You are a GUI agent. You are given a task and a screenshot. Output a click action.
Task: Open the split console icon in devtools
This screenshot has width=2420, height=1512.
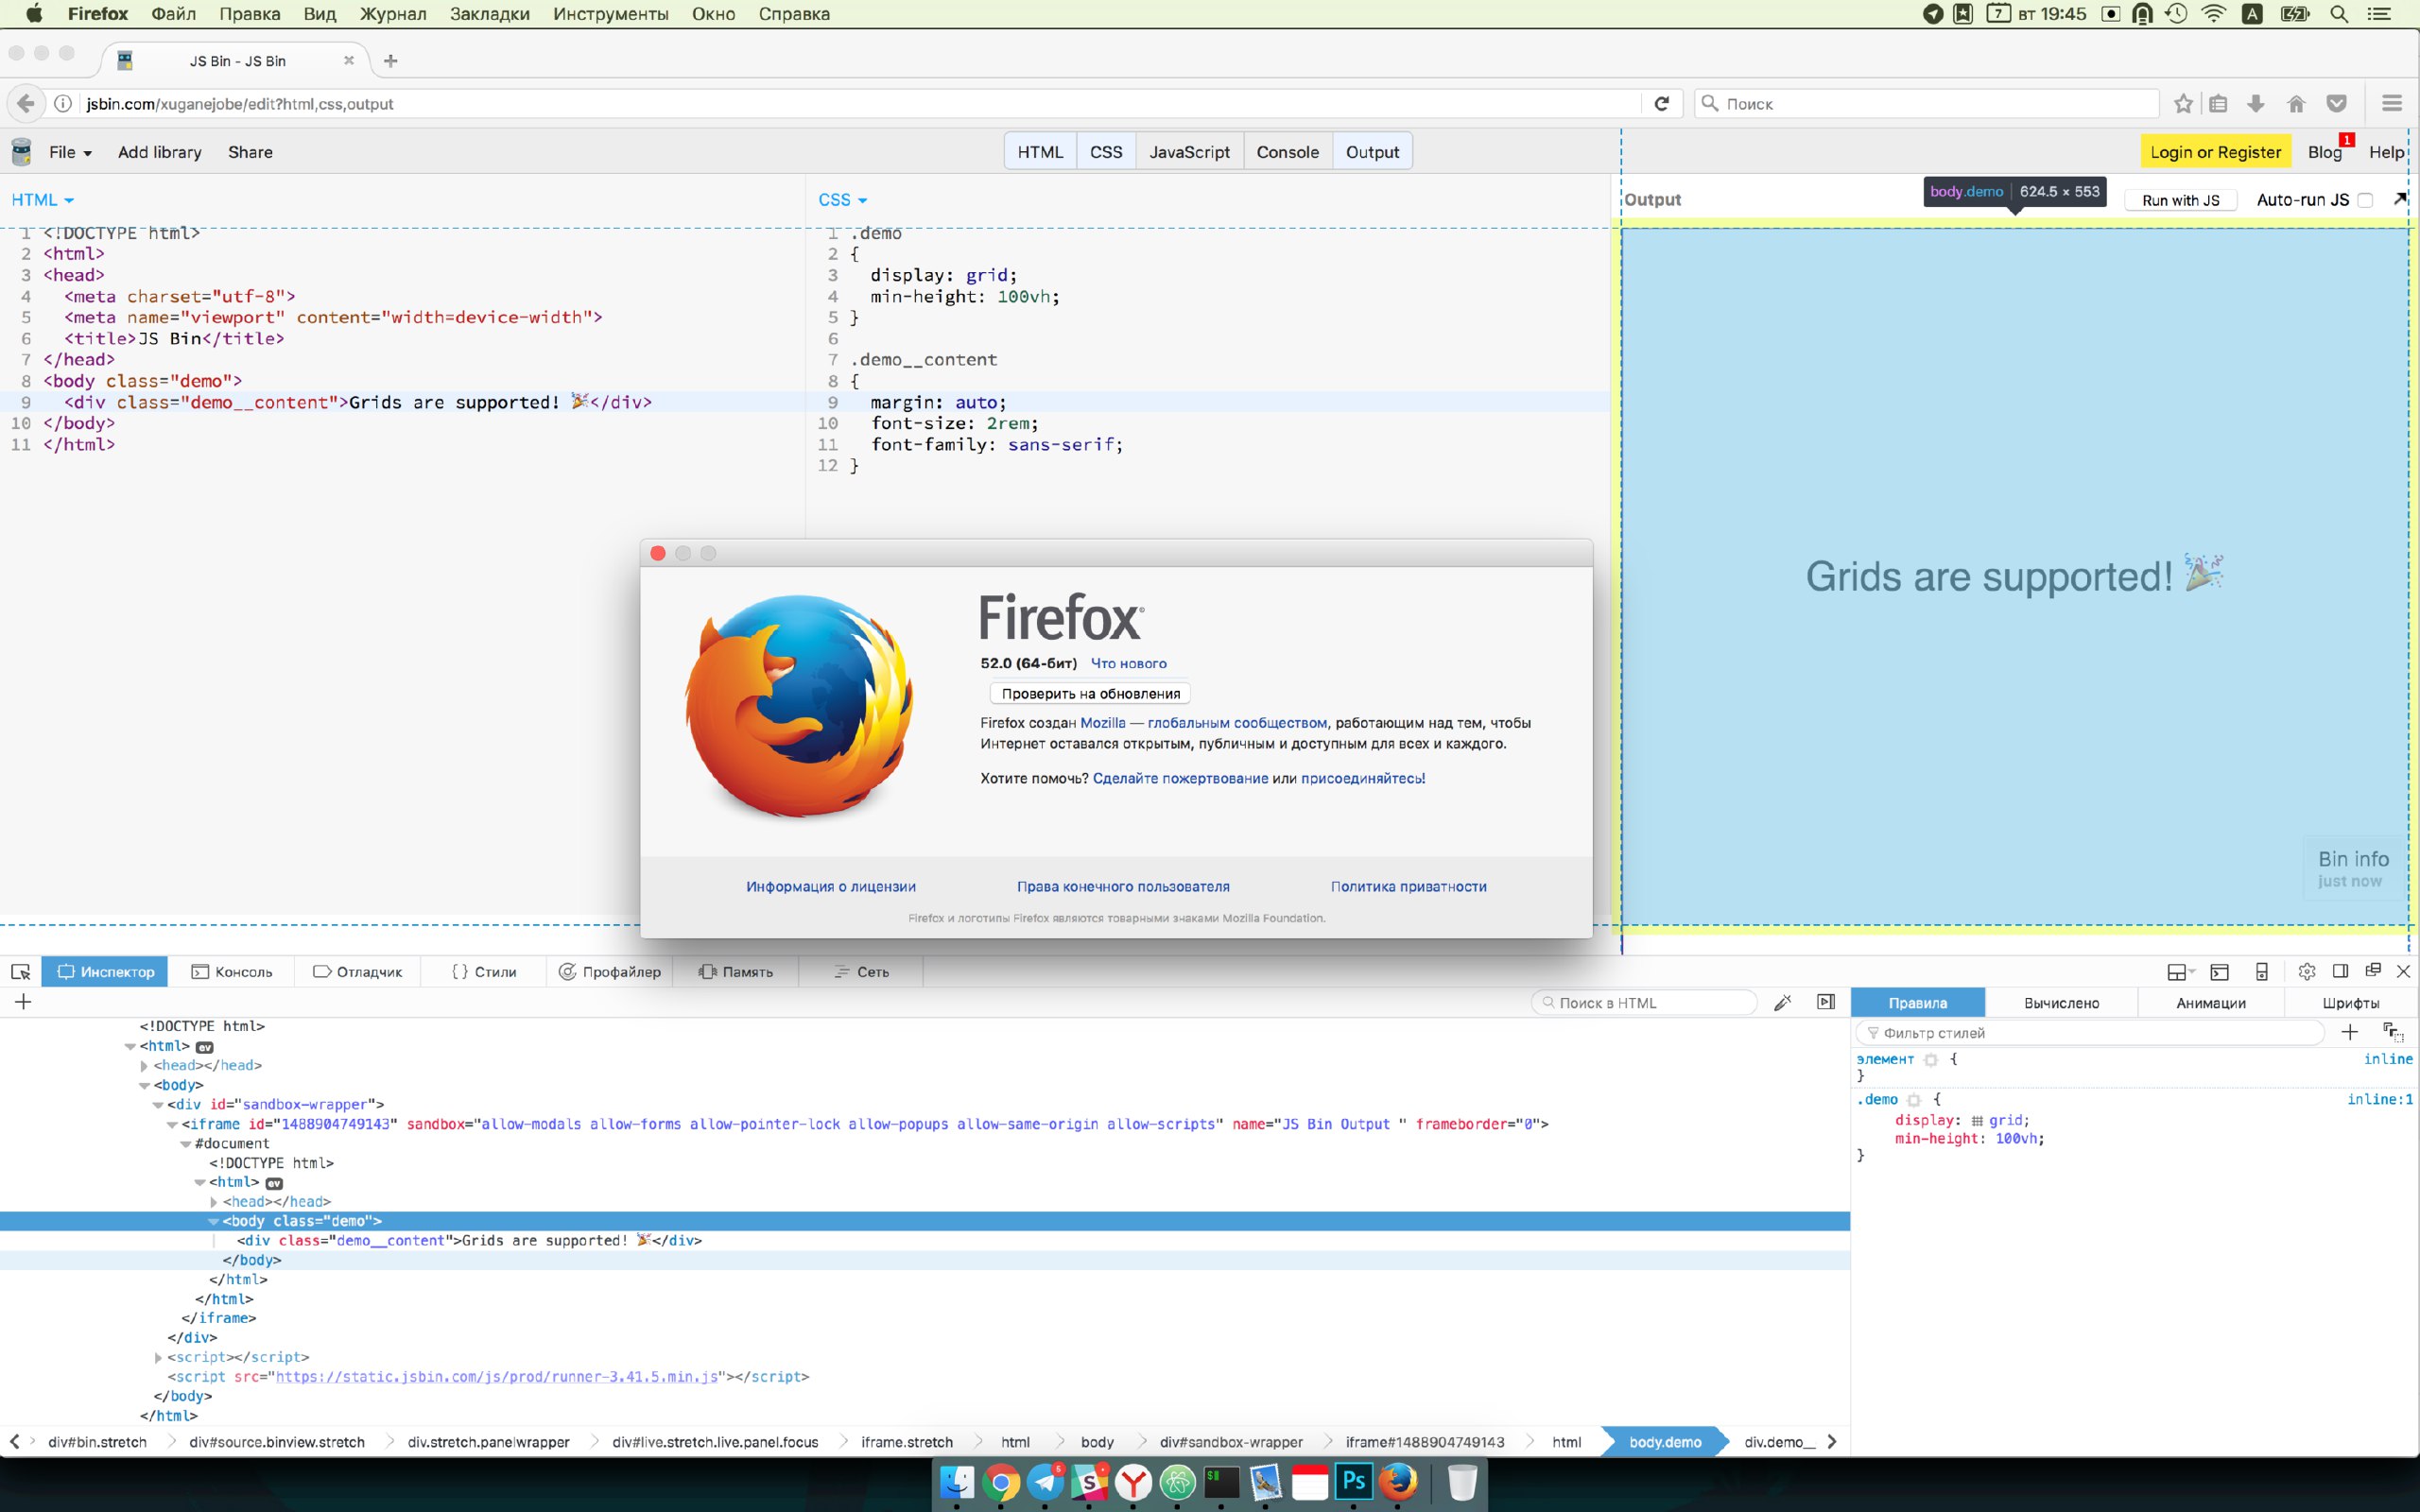tap(2220, 971)
